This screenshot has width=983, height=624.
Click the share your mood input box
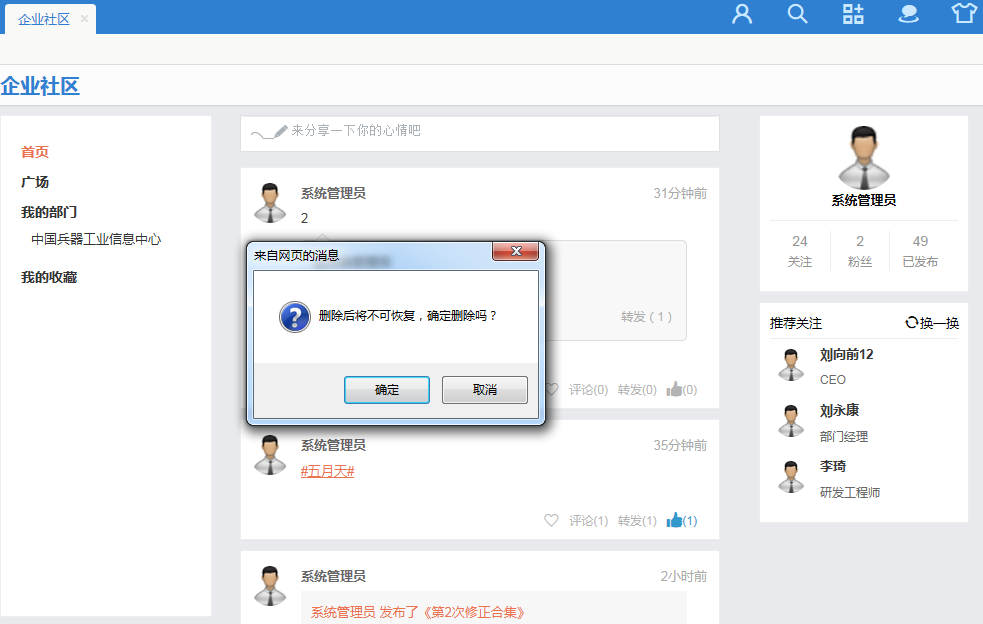click(x=480, y=132)
